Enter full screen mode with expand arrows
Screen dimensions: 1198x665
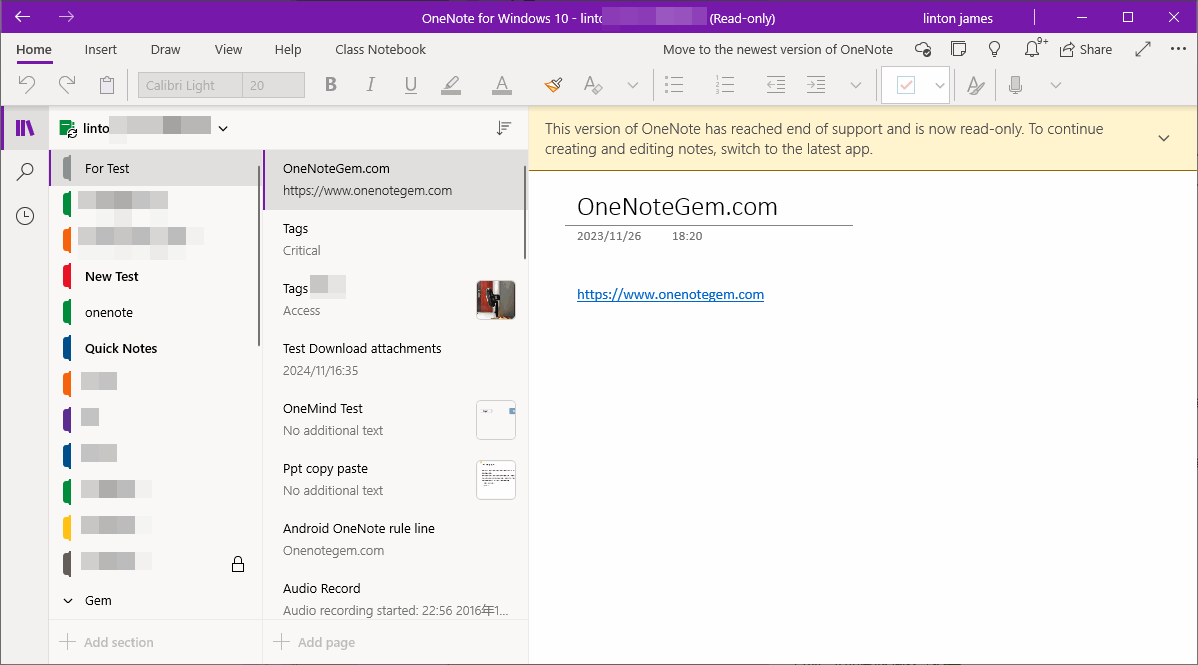pyautogui.click(x=1143, y=49)
